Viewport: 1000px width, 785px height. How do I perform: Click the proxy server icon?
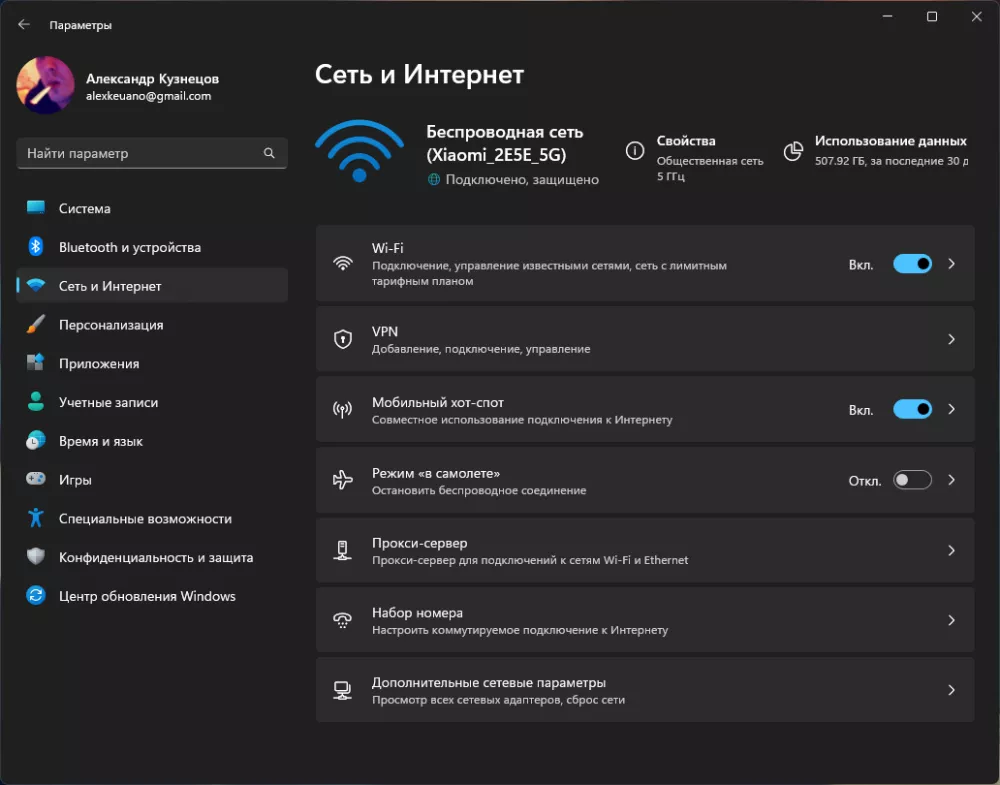343,550
